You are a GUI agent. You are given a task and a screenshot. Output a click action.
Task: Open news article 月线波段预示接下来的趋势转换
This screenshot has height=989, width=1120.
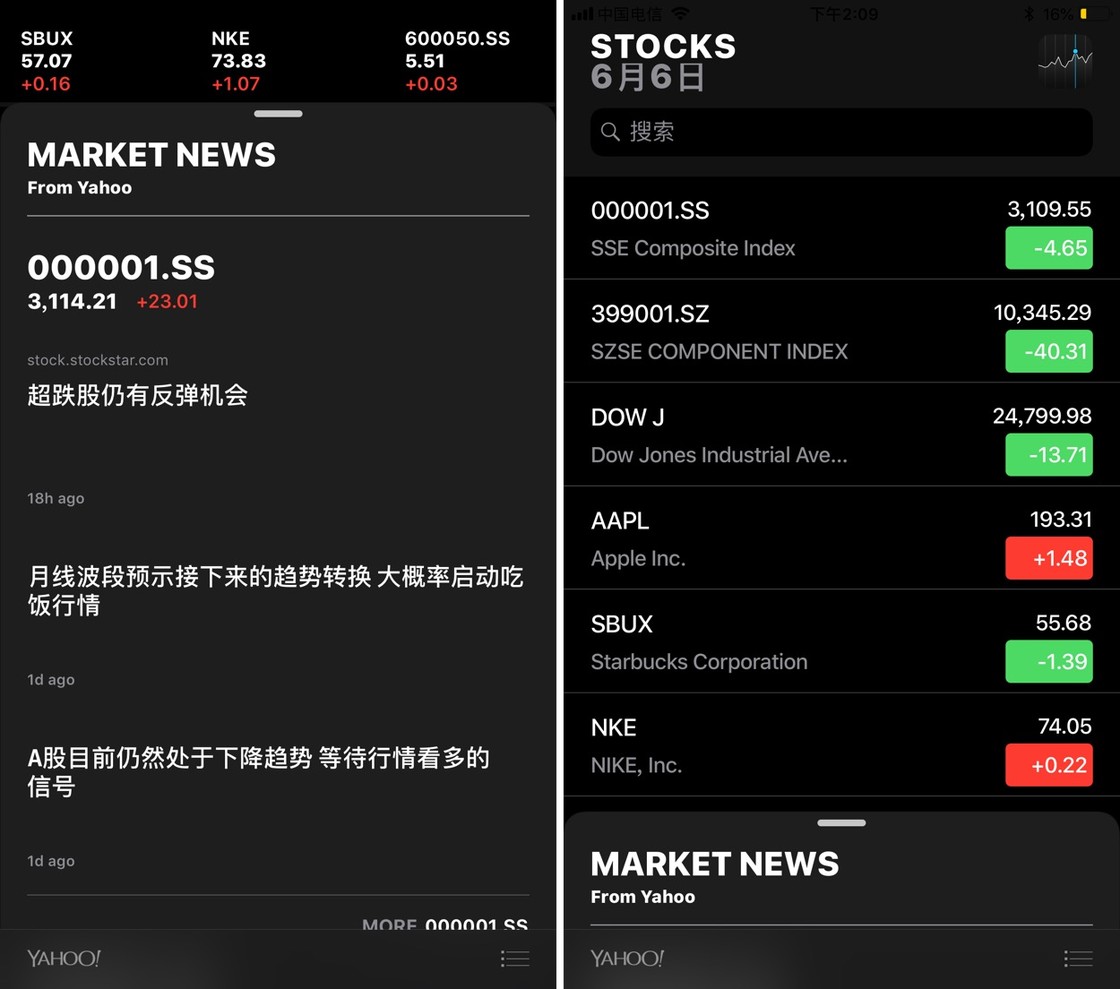coord(276,591)
